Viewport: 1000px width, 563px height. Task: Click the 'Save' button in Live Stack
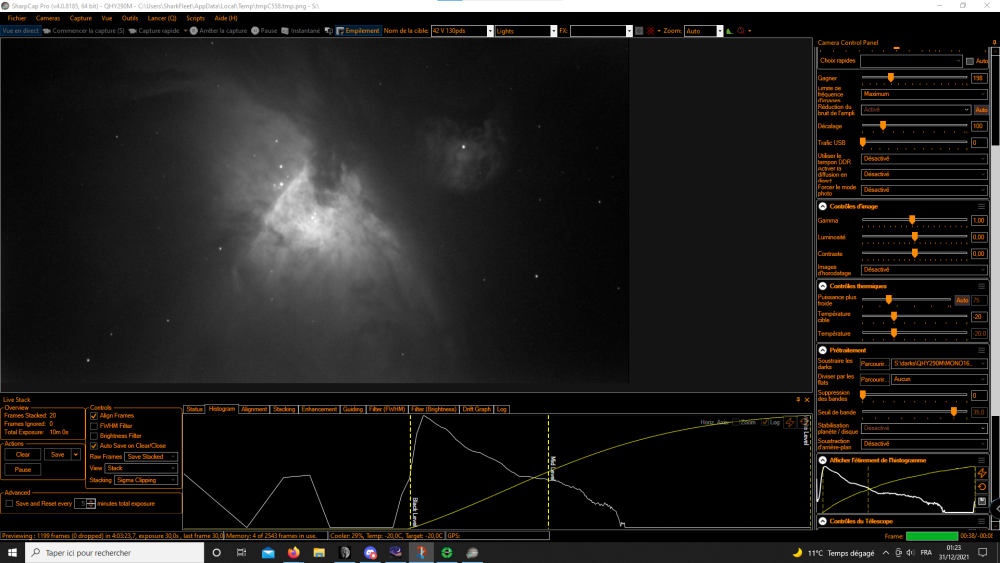point(57,455)
